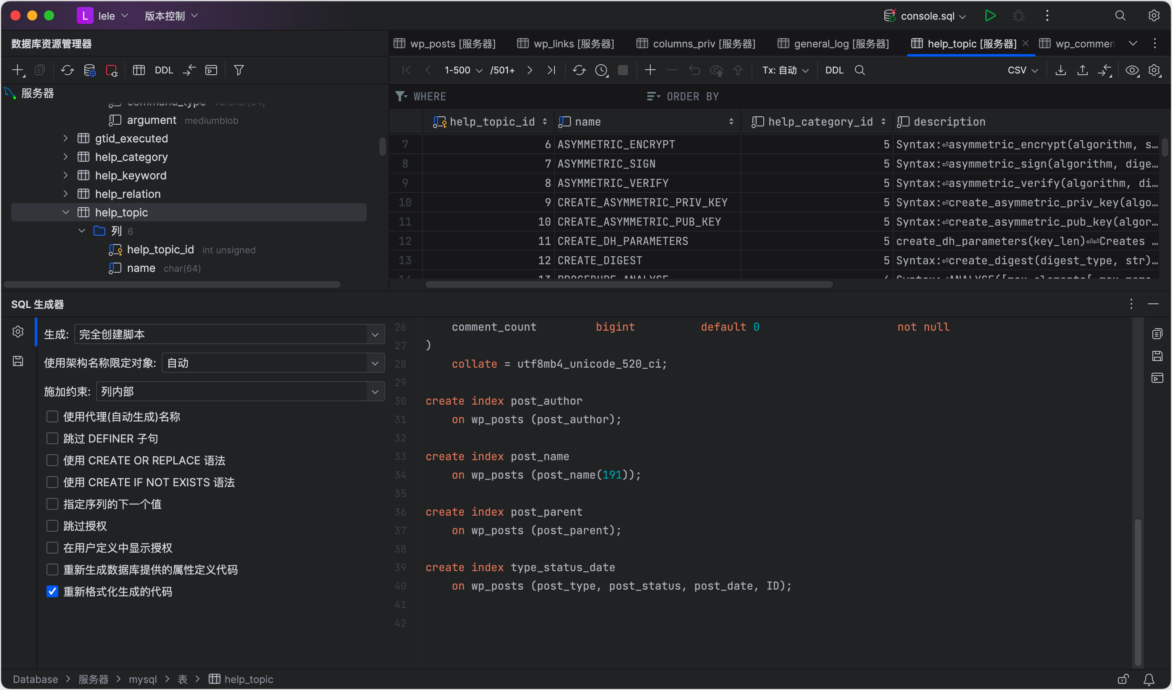
Task: Run console.sql with the green play icon
Action: tap(990, 16)
